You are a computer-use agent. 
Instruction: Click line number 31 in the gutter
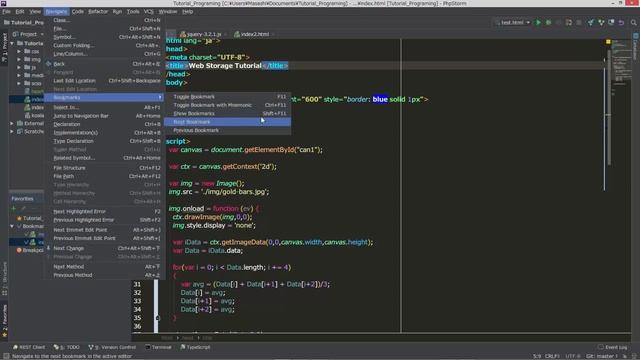[x=137, y=284]
